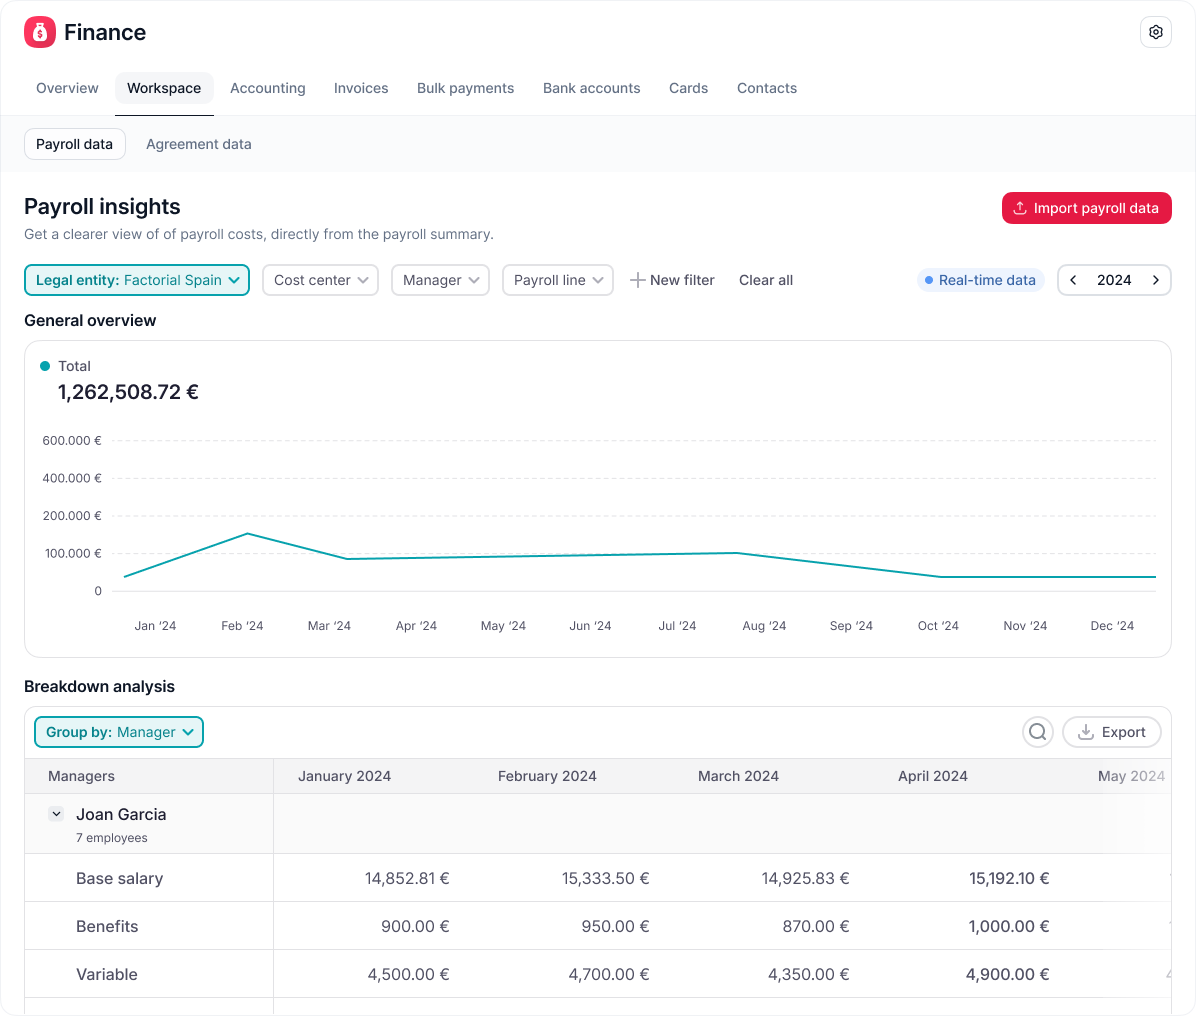Open the breakdown search magnifier icon
The height and width of the screenshot is (1016, 1196).
pos(1037,732)
